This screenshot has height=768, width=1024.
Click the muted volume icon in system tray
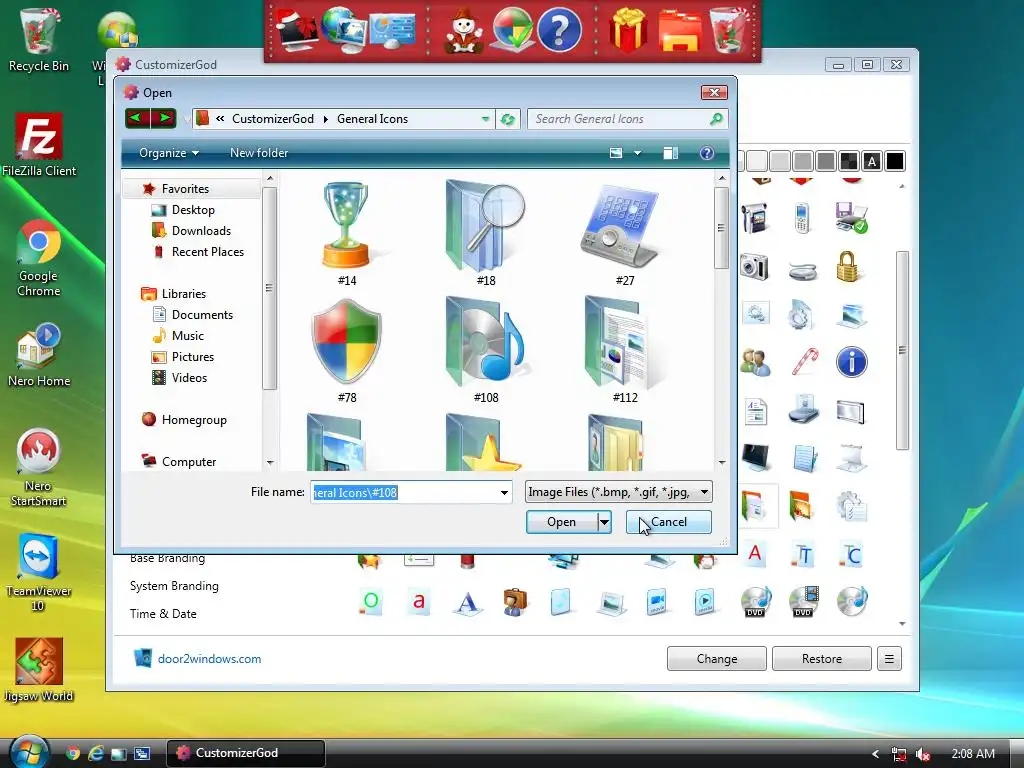[x=923, y=754]
